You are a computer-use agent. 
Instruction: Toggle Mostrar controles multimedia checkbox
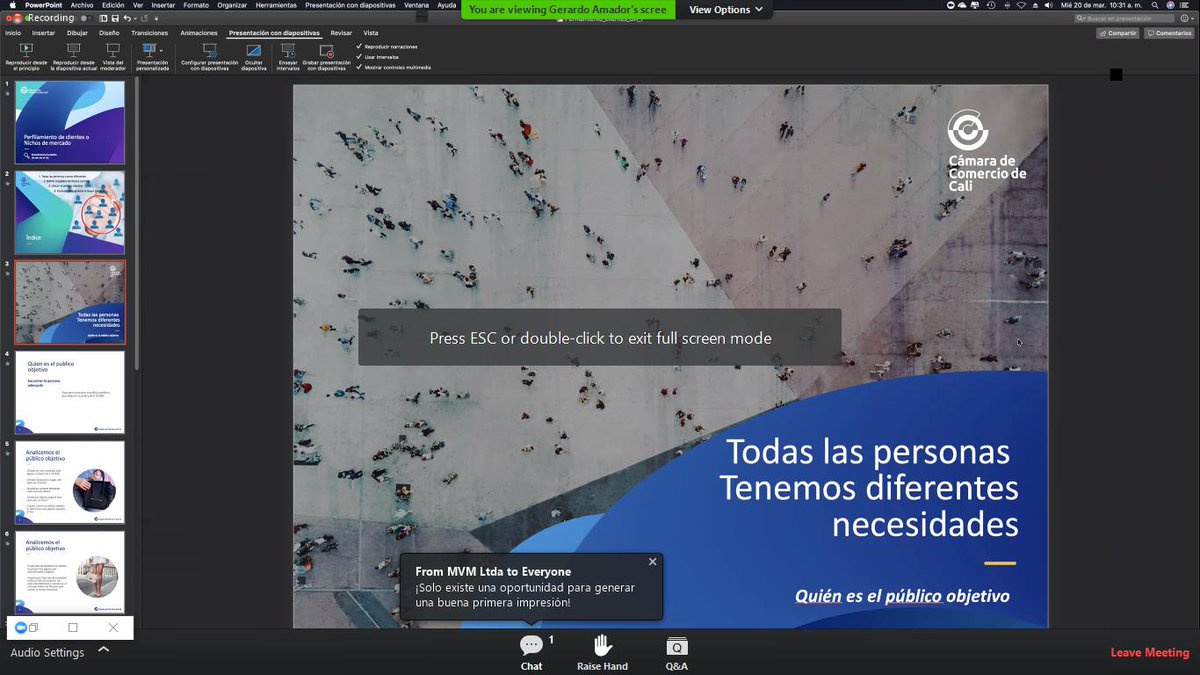[360, 68]
